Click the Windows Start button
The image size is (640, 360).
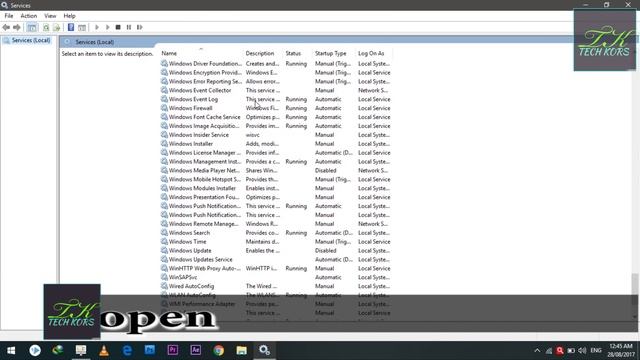click(x=11, y=350)
